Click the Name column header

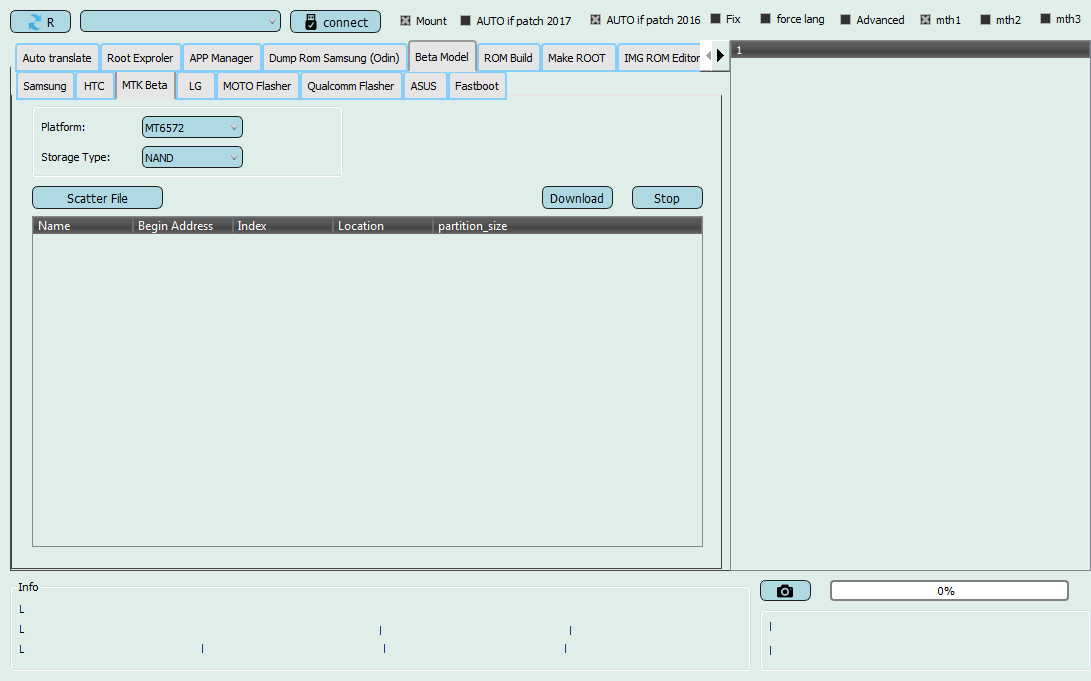pos(83,225)
